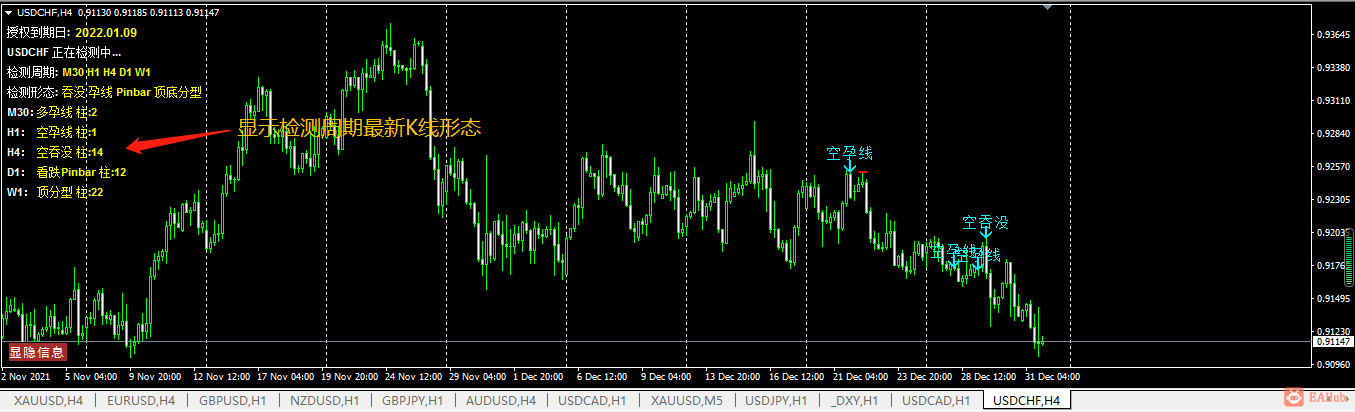Click the '17 Nov 04:00' time axis label

(x=285, y=377)
